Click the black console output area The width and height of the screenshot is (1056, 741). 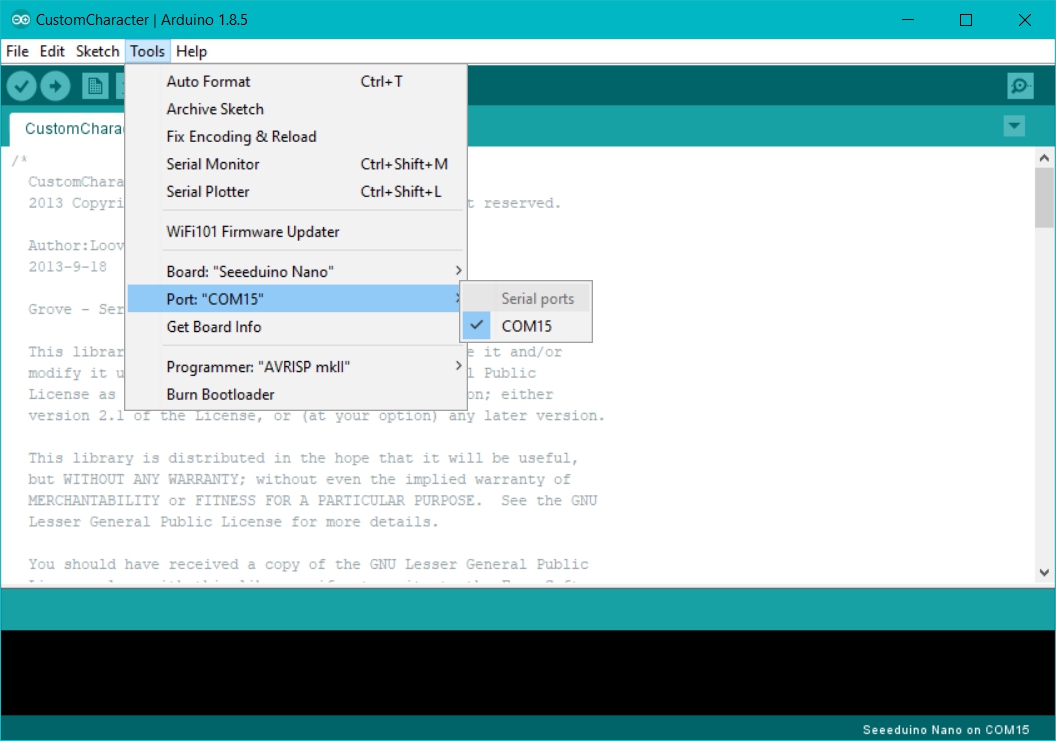pos(528,672)
